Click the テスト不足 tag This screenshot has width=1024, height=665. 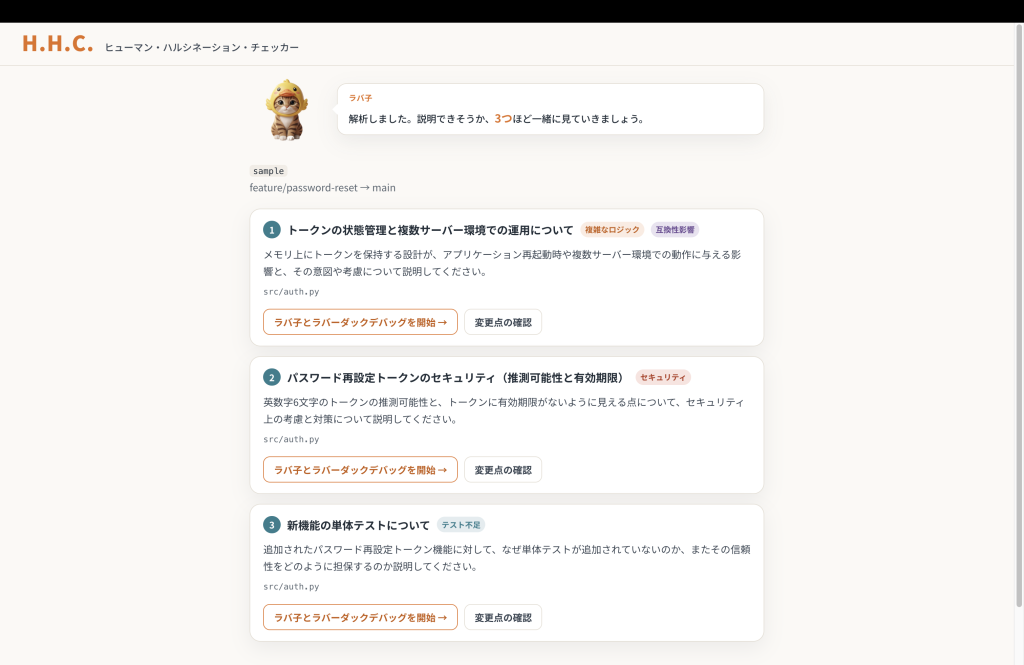click(460, 525)
